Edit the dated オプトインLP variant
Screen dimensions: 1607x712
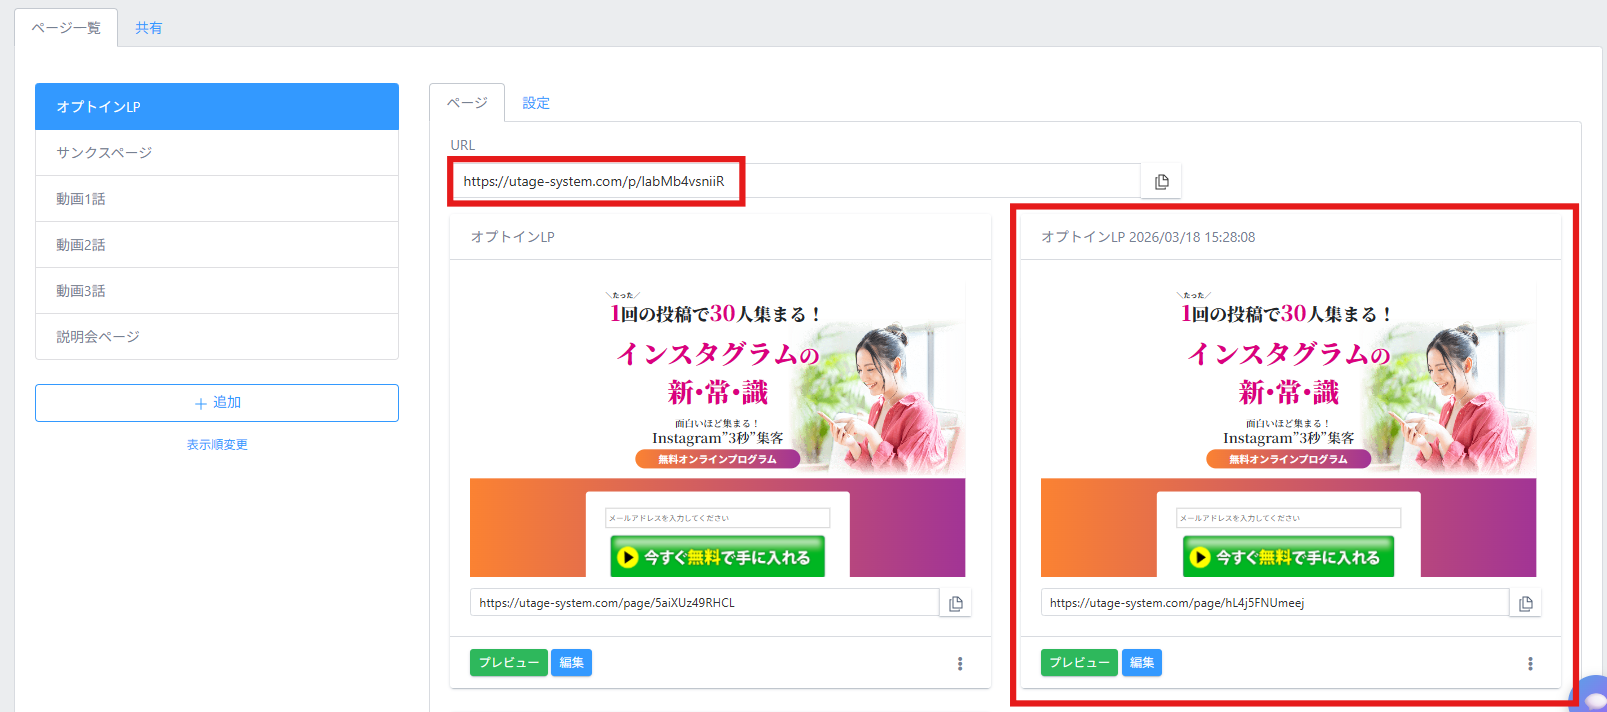pos(1142,663)
